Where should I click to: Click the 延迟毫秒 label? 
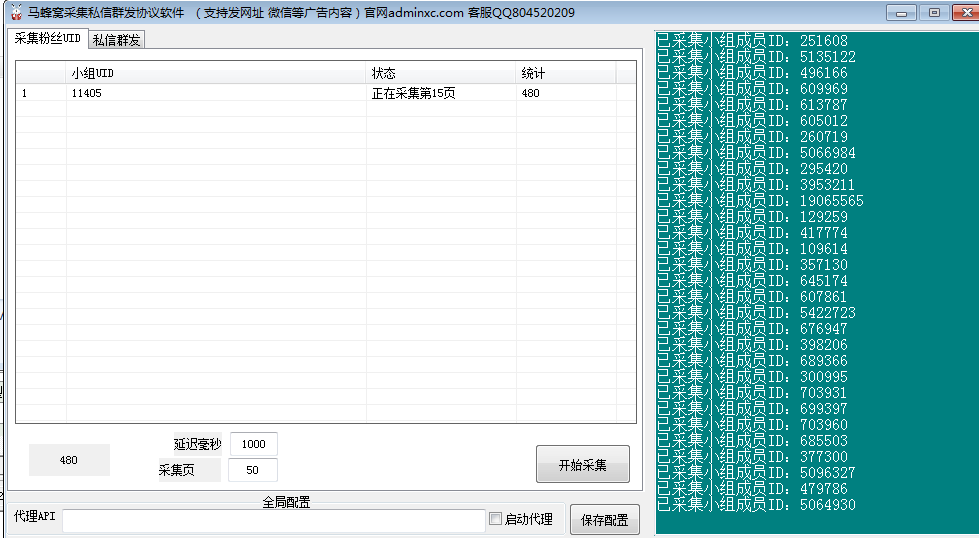tap(197, 444)
